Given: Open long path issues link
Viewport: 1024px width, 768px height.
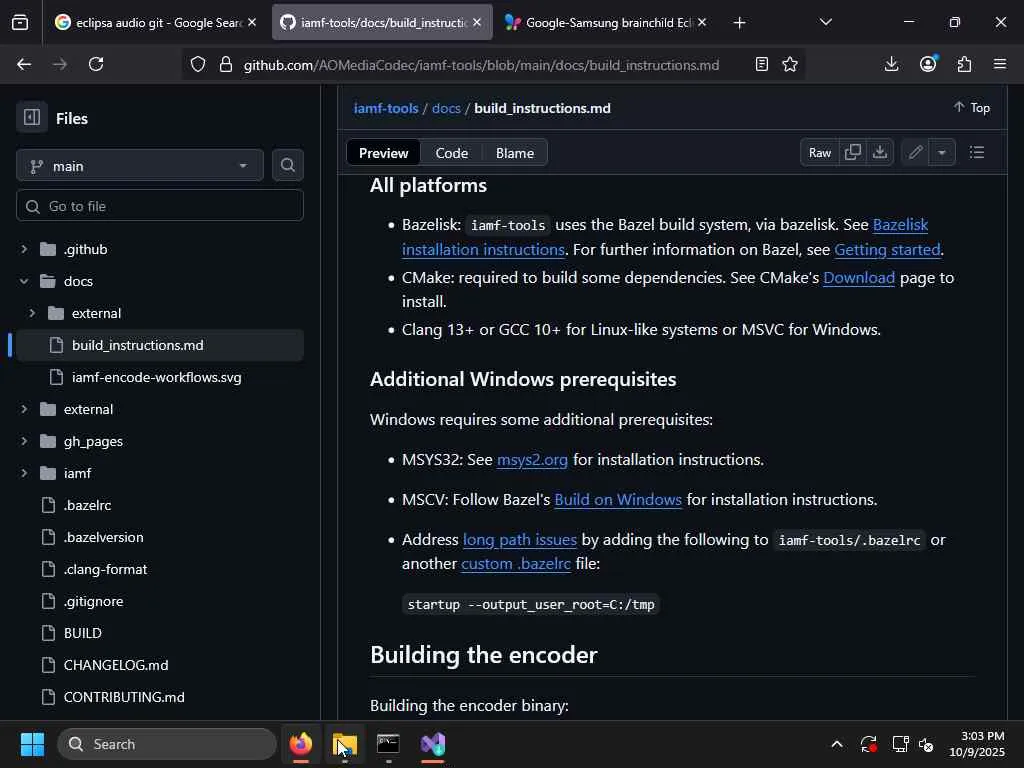Looking at the screenshot, I should [520, 540].
